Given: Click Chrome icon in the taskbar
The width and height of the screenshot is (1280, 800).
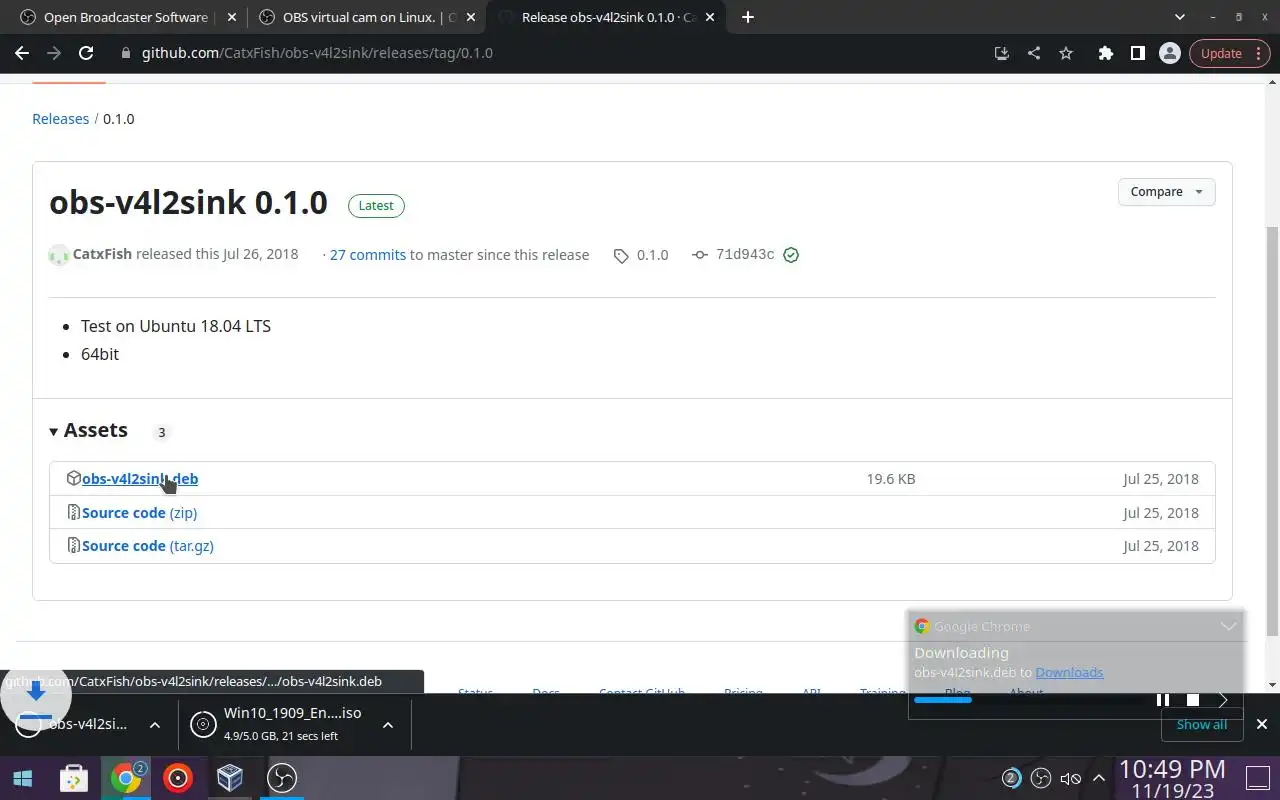Looking at the screenshot, I should [x=126, y=778].
